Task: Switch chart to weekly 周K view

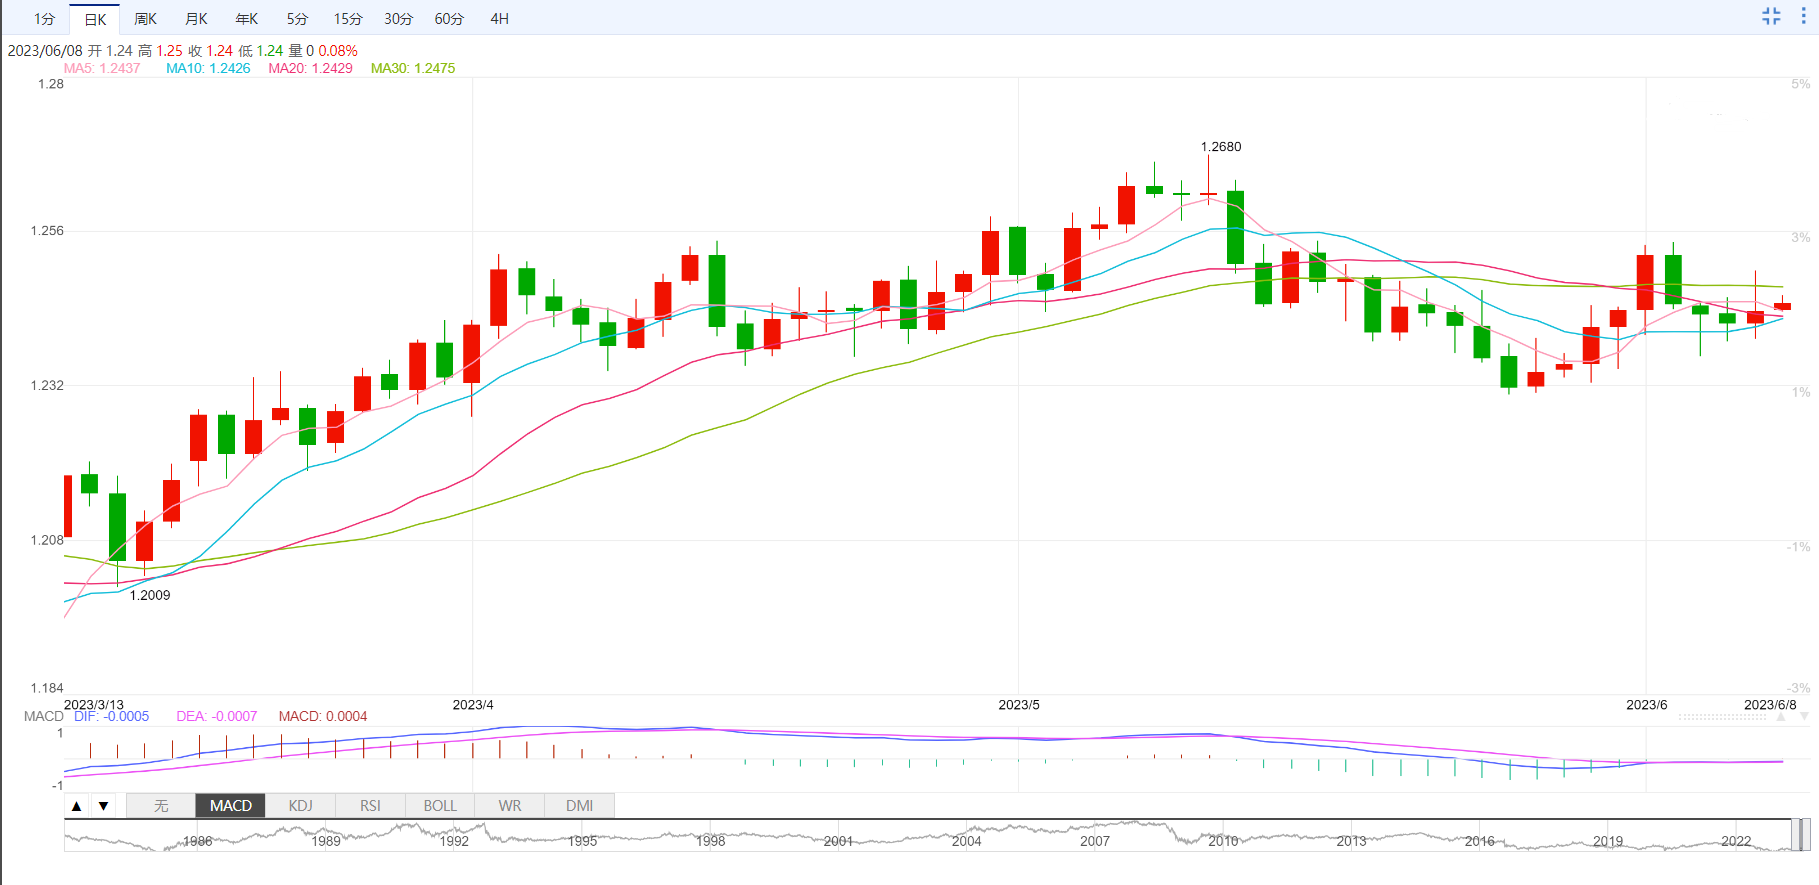Action: (145, 19)
